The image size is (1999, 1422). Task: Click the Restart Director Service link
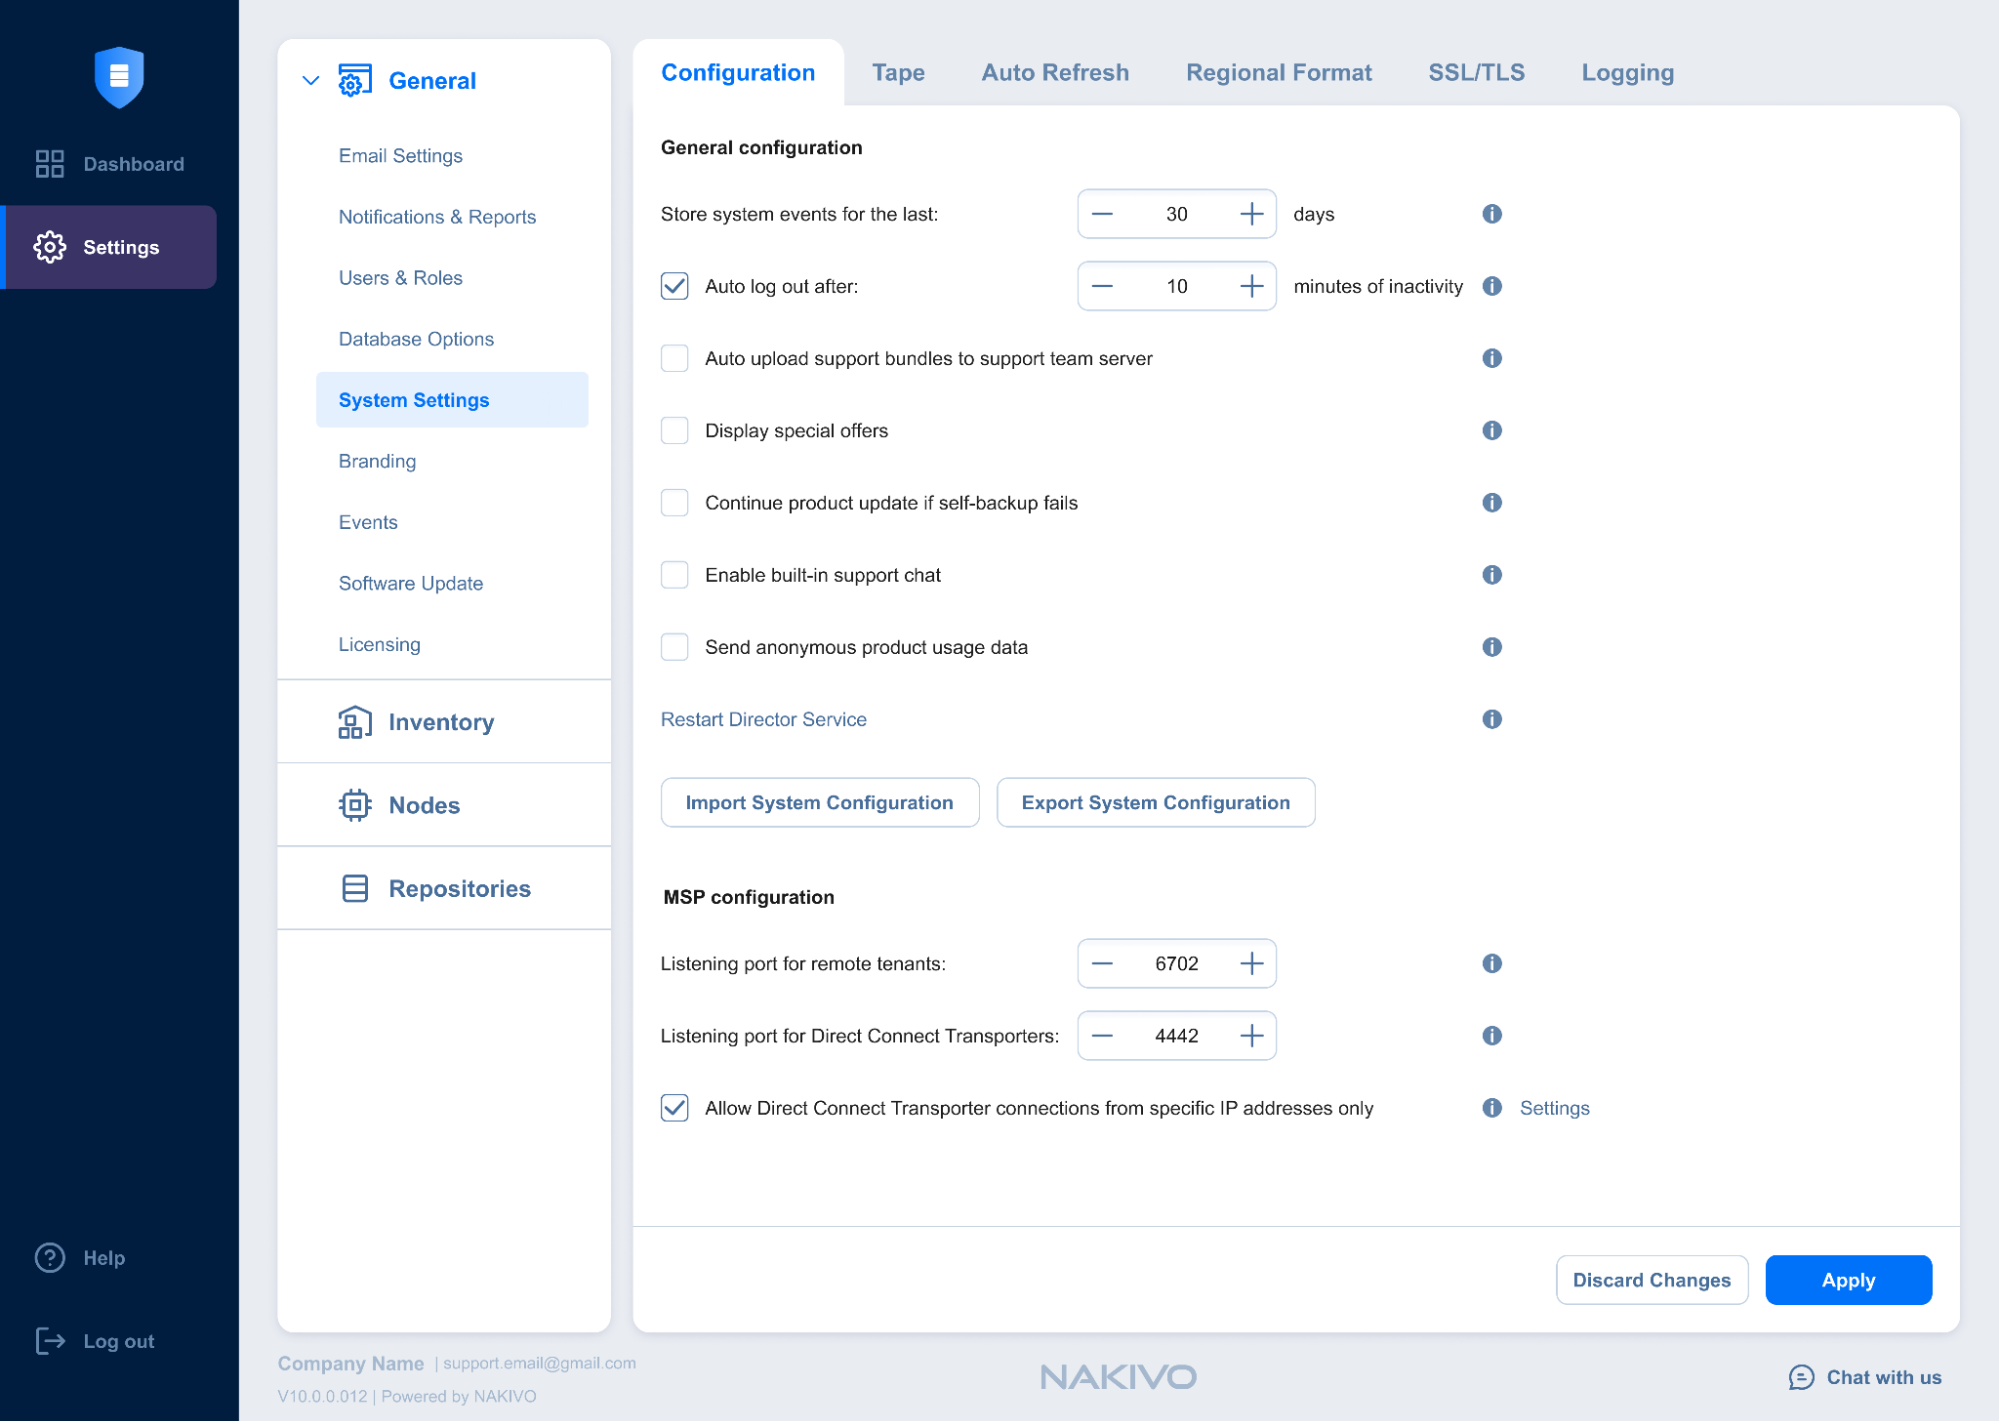point(763,719)
